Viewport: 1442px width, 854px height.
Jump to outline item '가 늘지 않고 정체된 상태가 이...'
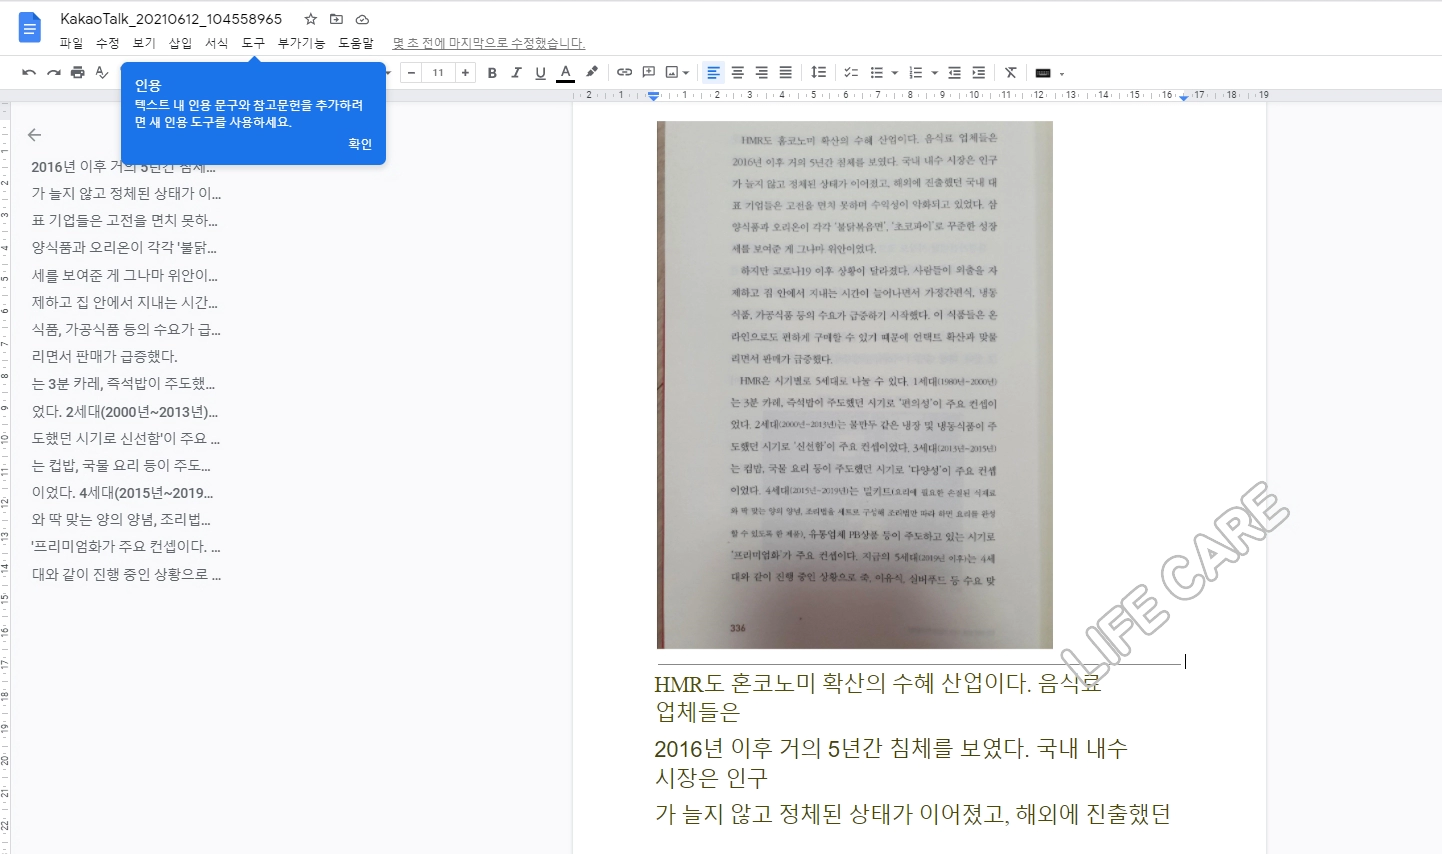tap(126, 193)
